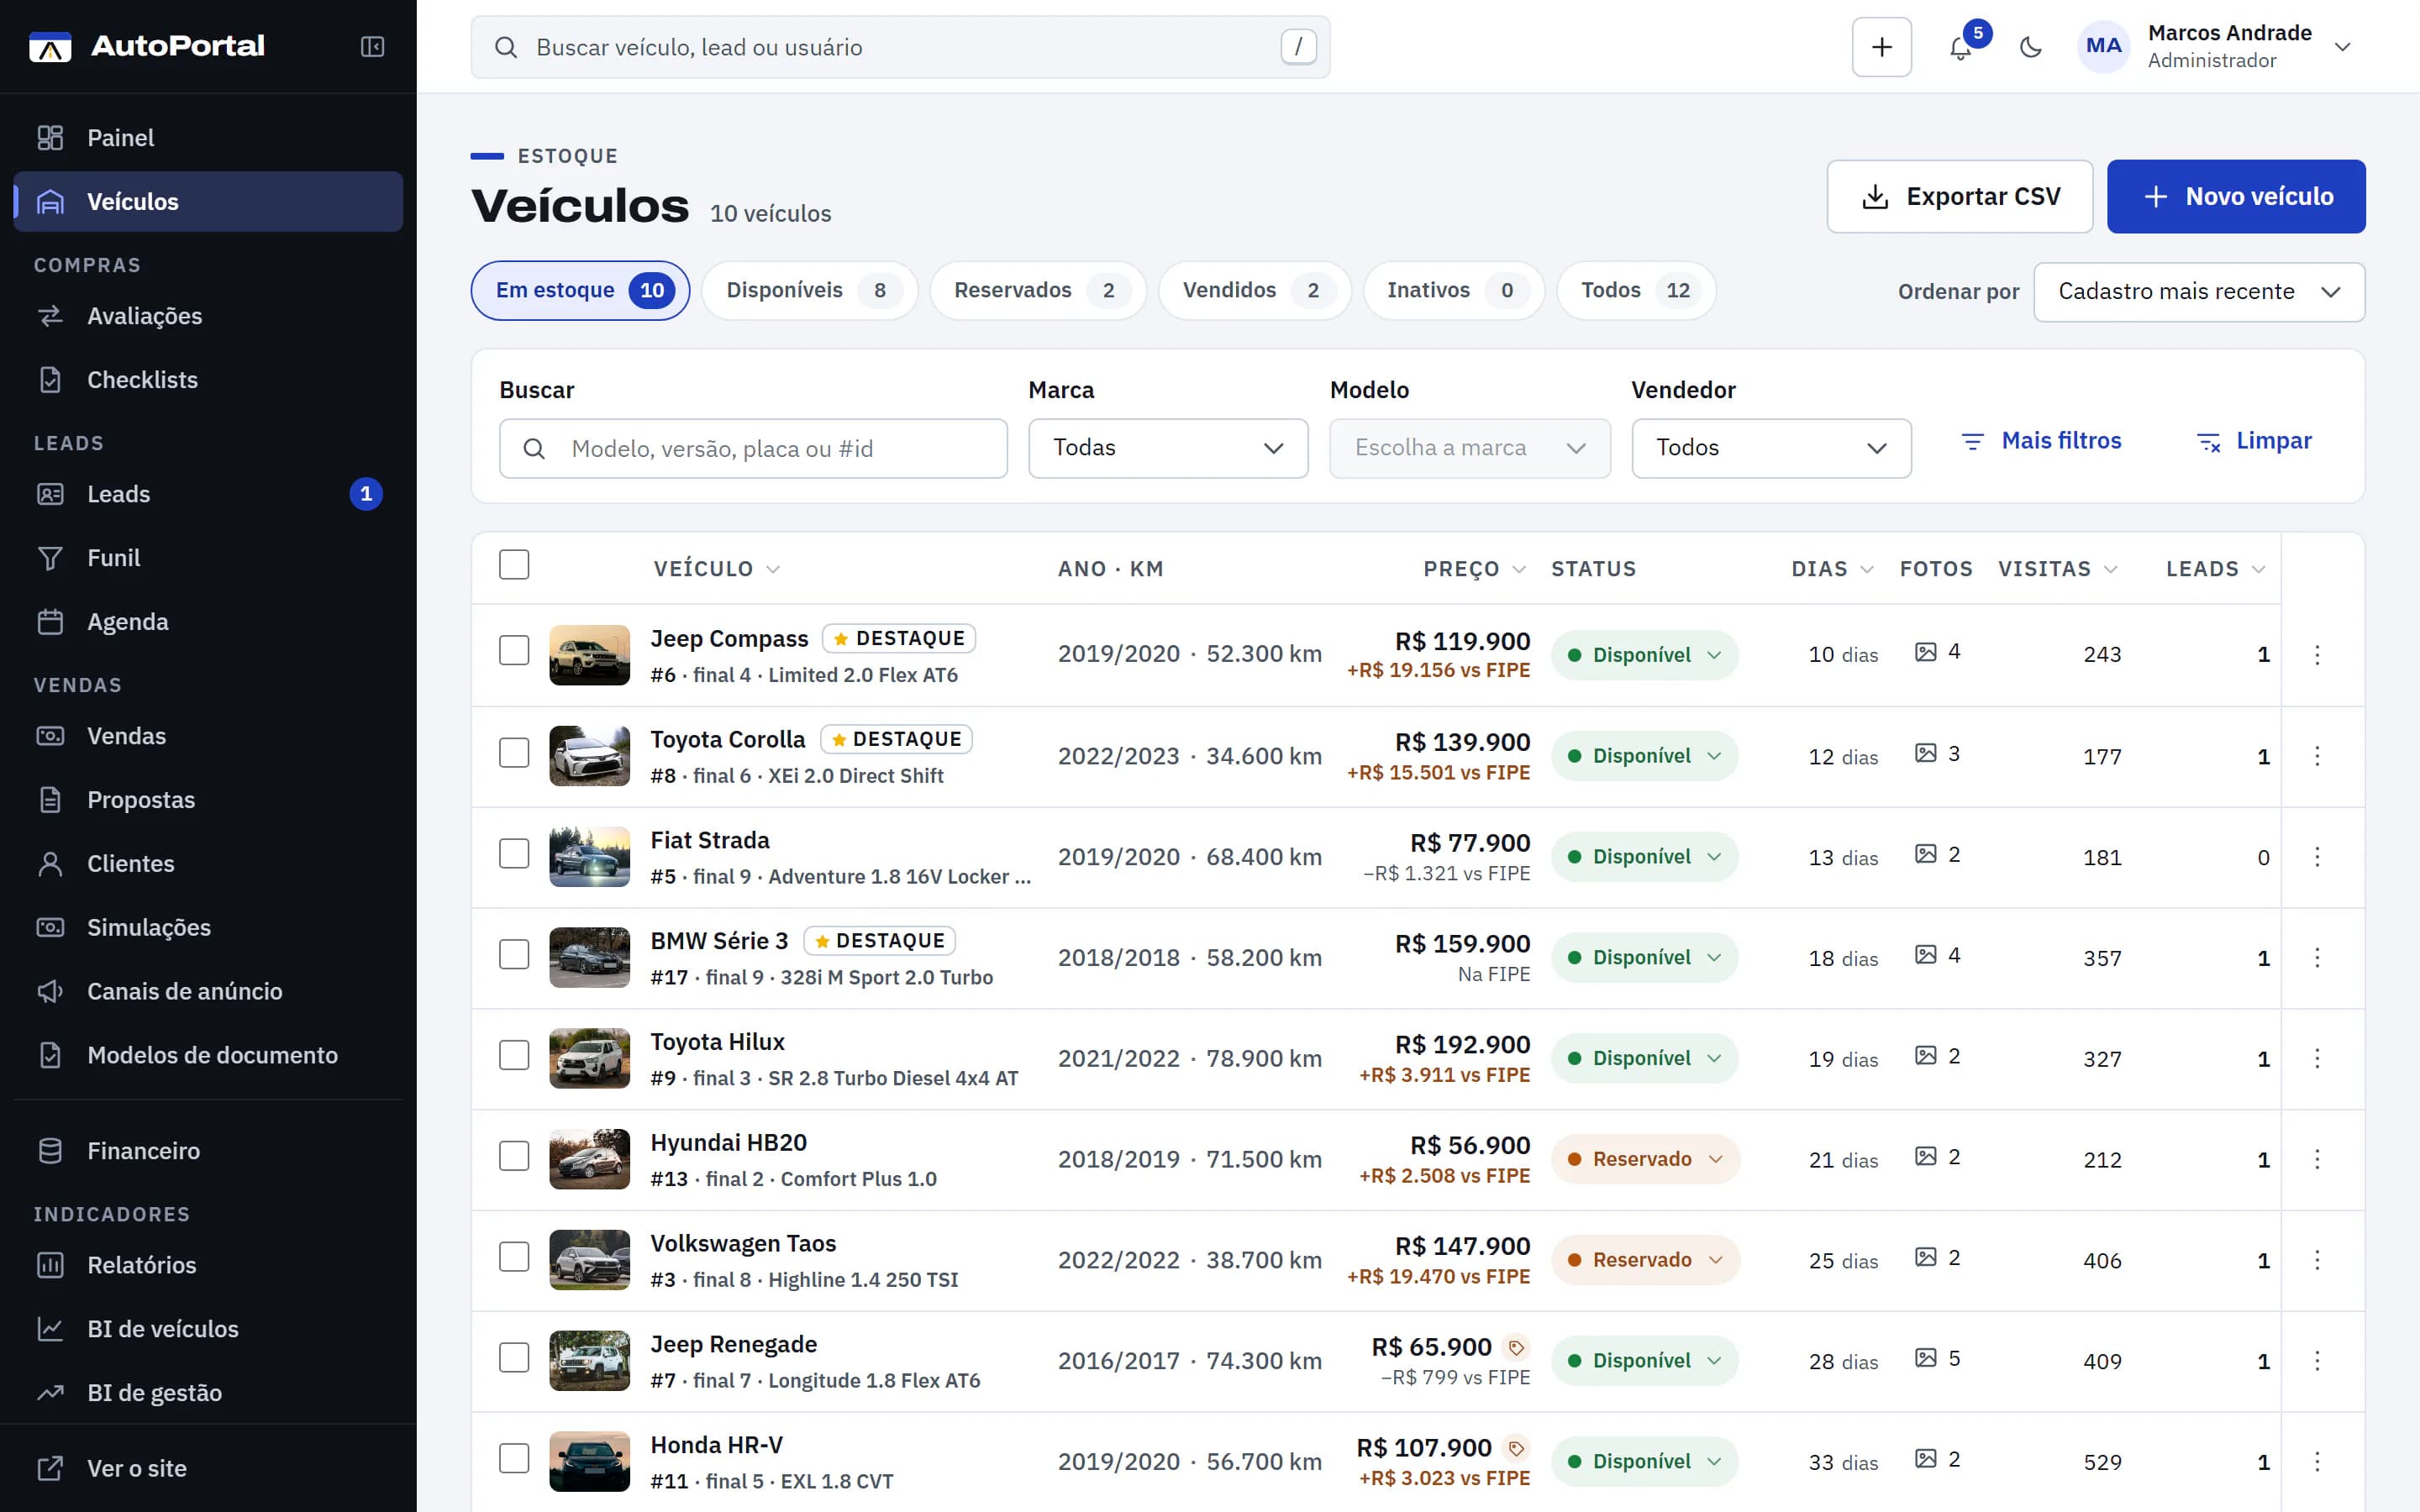Viewport: 2420px width, 1512px height.
Task: Focus the Modelo, versão, placa search field
Action: click(x=753, y=449)
